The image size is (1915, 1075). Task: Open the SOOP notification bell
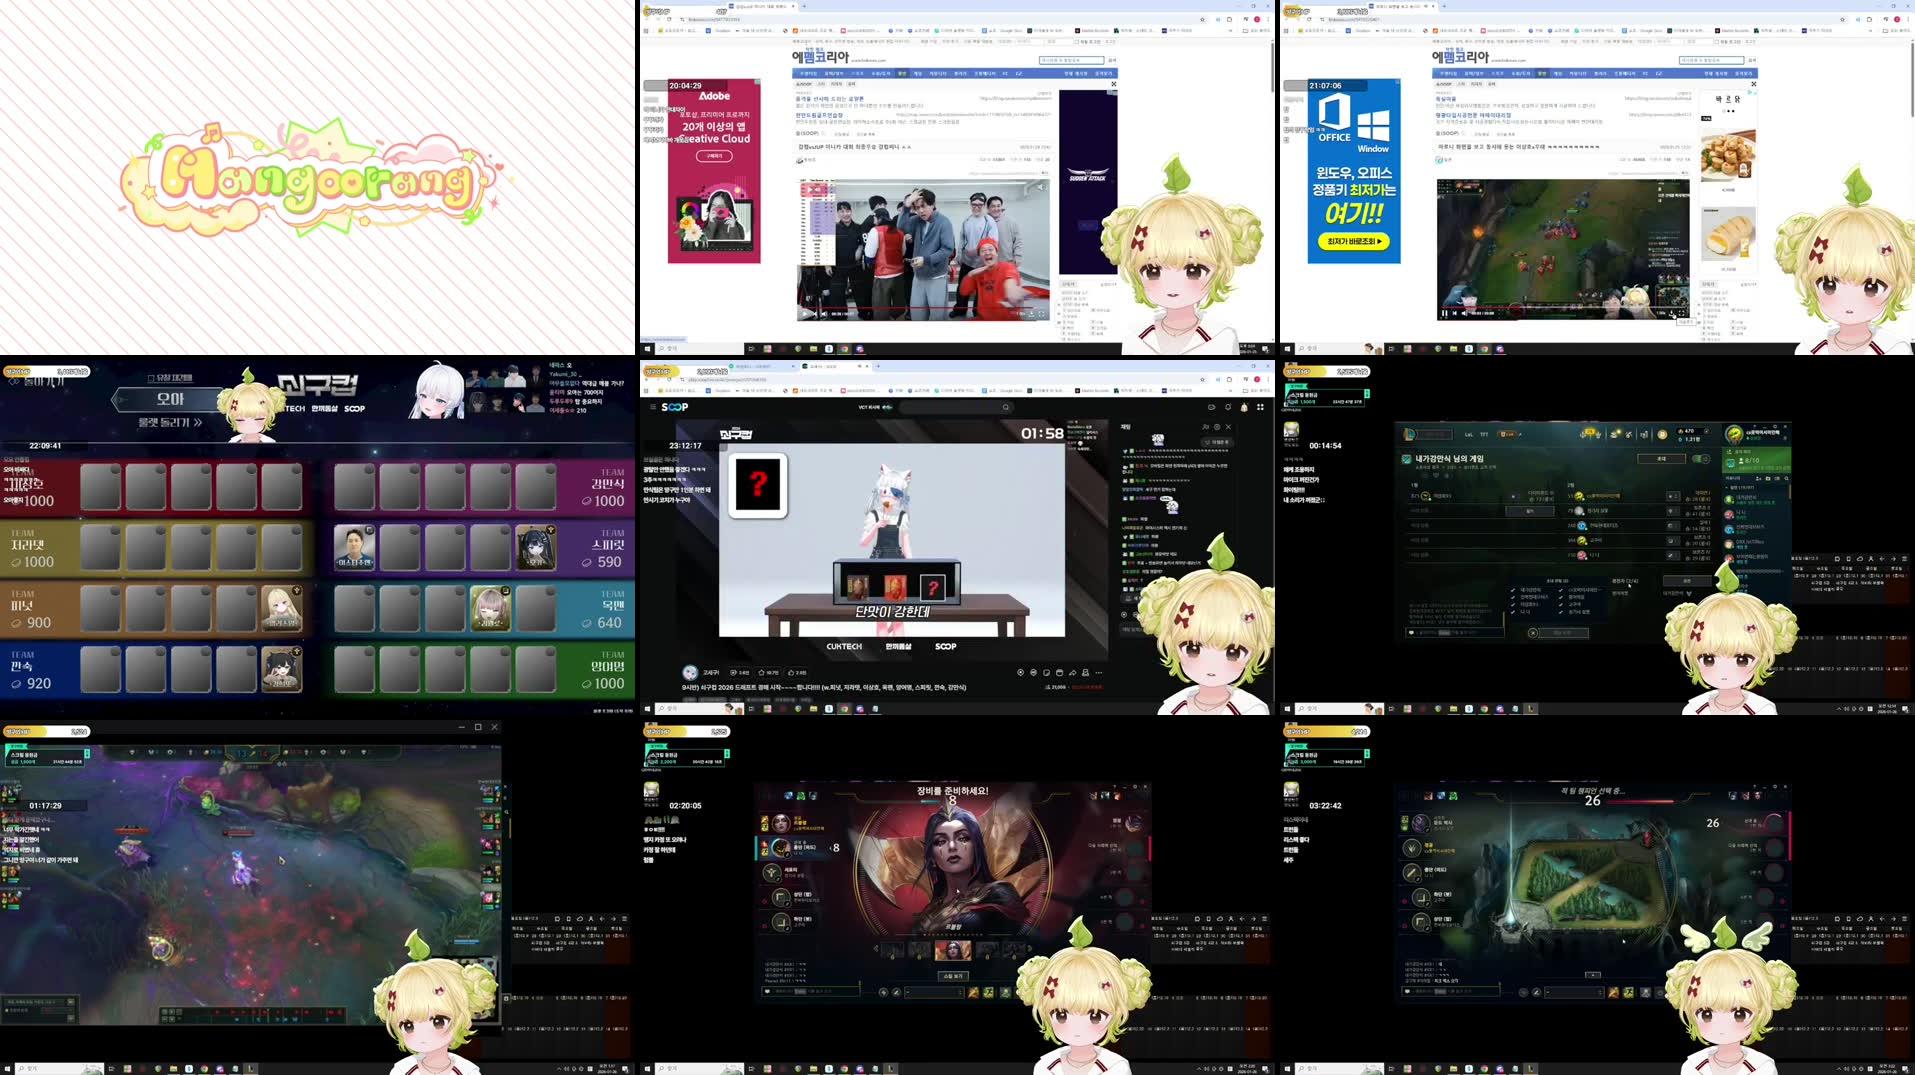click(x=1228, y=407)
